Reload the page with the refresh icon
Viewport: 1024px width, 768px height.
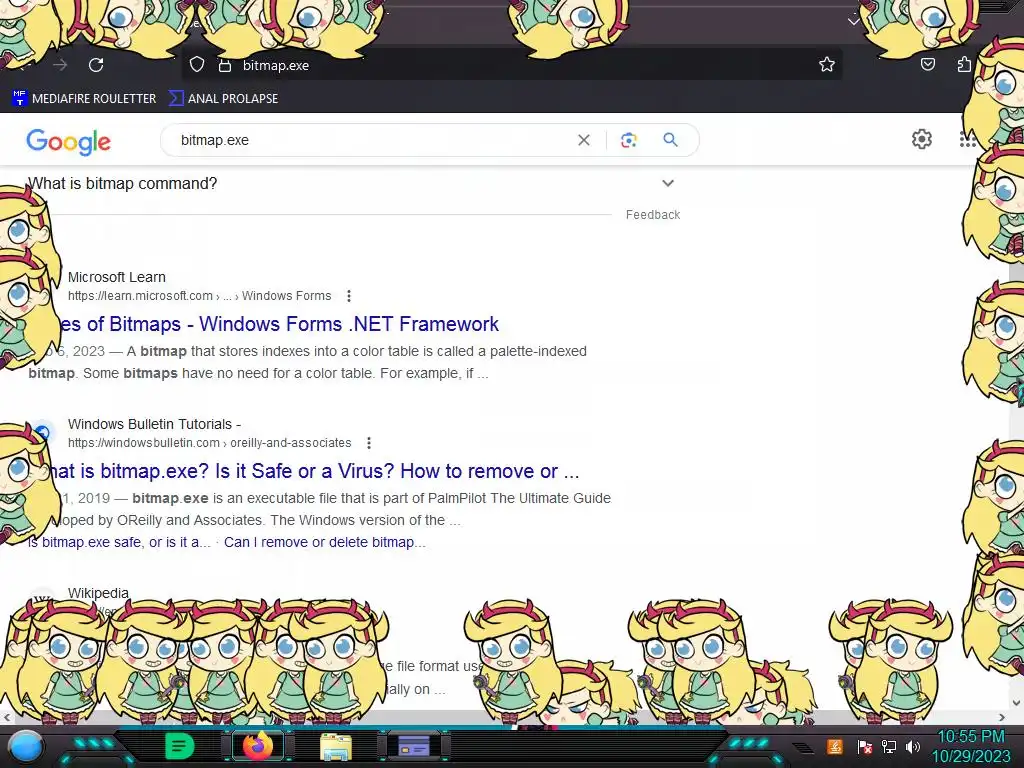click(96, 65)
